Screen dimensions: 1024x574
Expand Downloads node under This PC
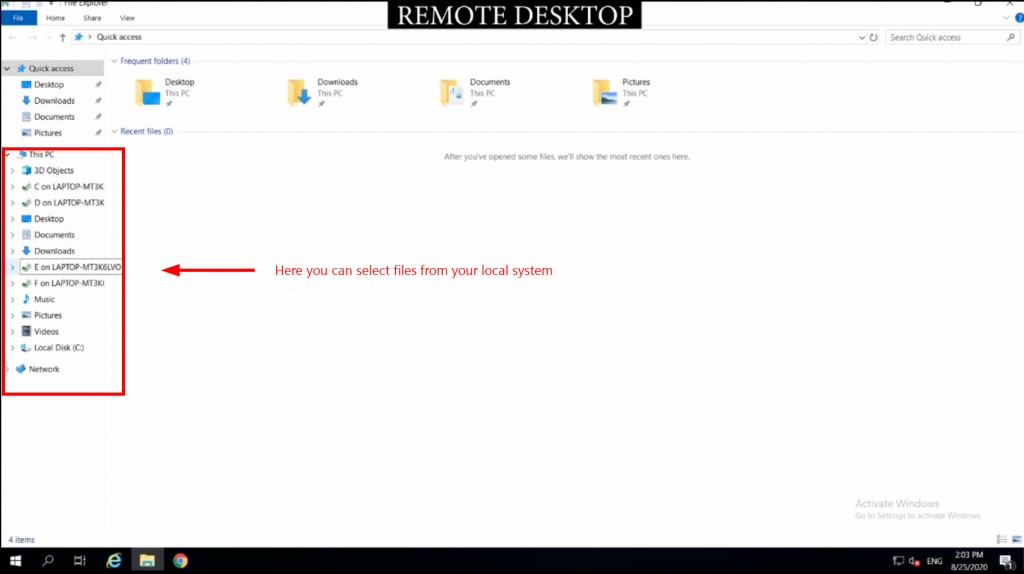click(x=12, y=251)
